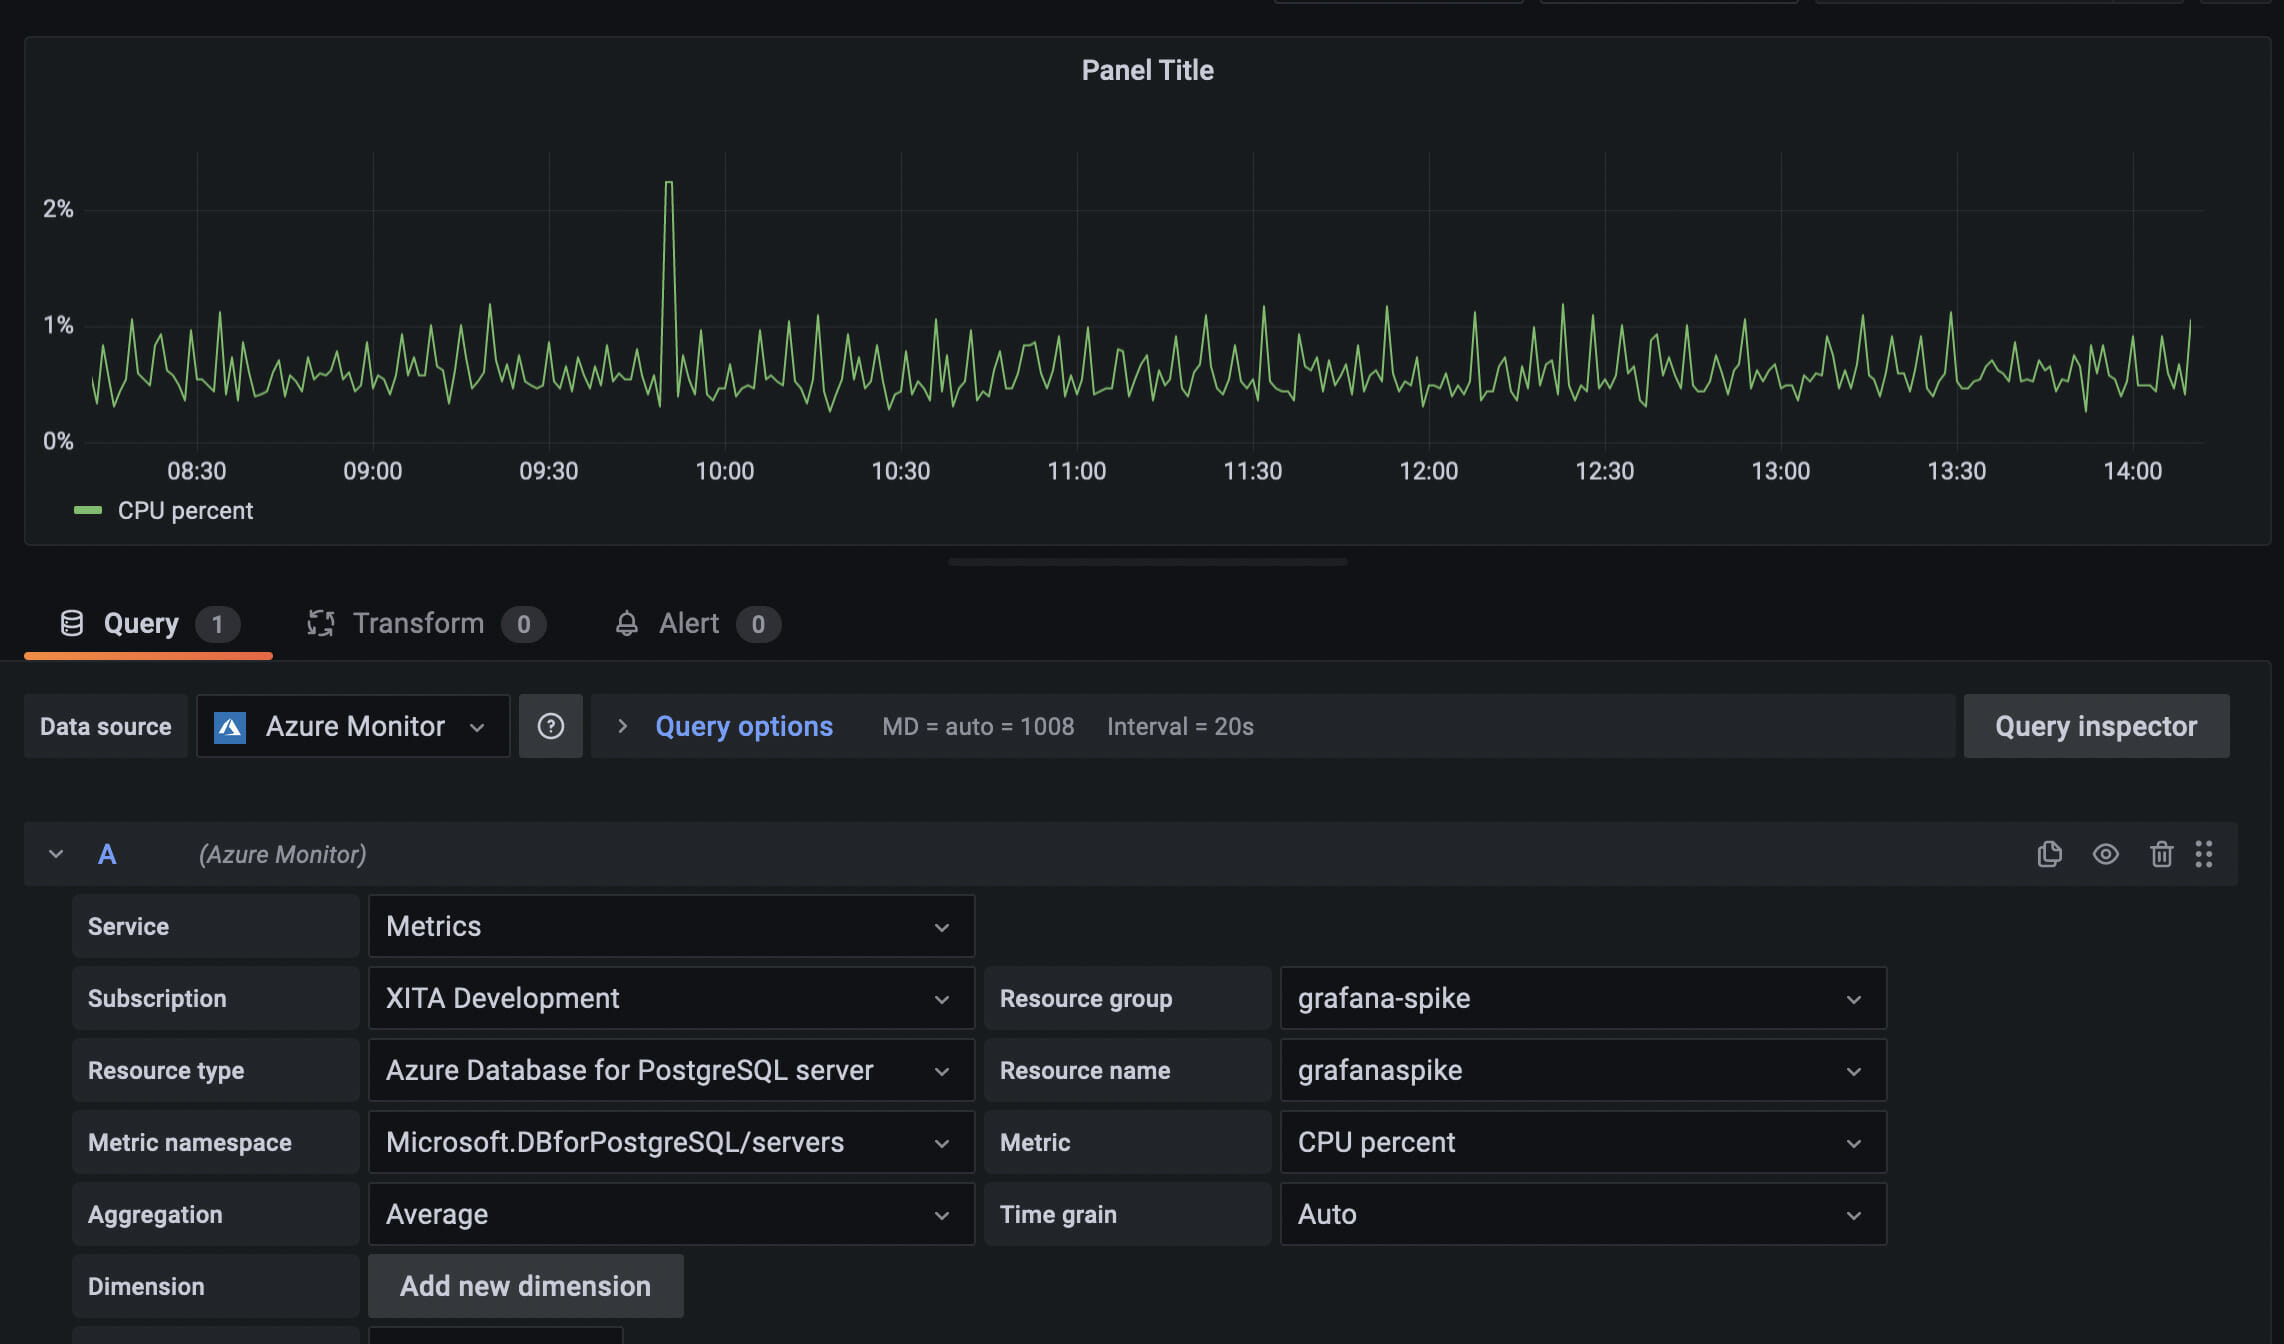The image size is (2284, 1344).
Task: Toggle the CPU percent legend color swatch
Action: (x=88, y=511)
